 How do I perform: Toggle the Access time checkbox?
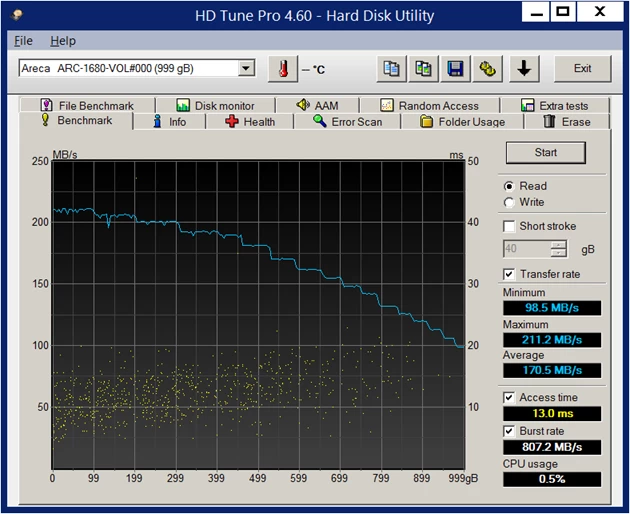click(x=509, y=397)
